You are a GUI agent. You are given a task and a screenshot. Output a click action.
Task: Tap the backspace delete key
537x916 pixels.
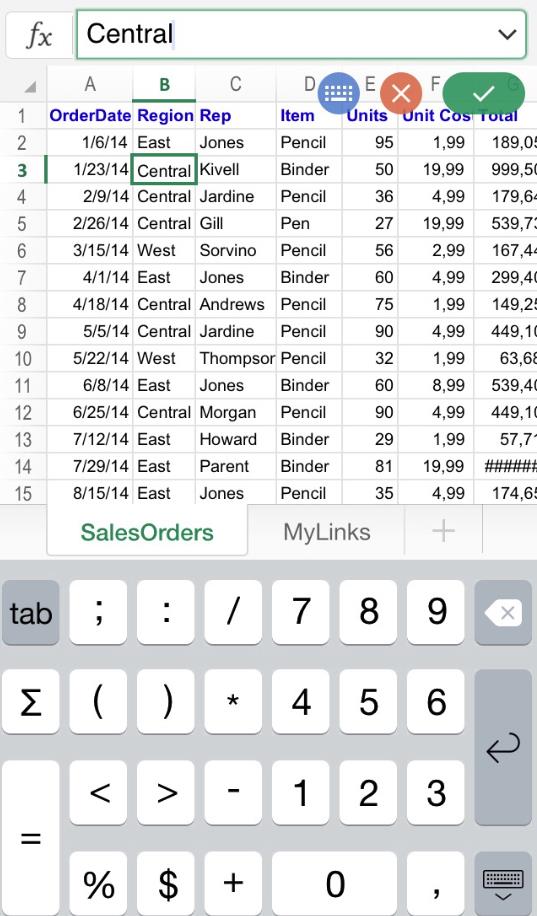[x=503, y=613]
